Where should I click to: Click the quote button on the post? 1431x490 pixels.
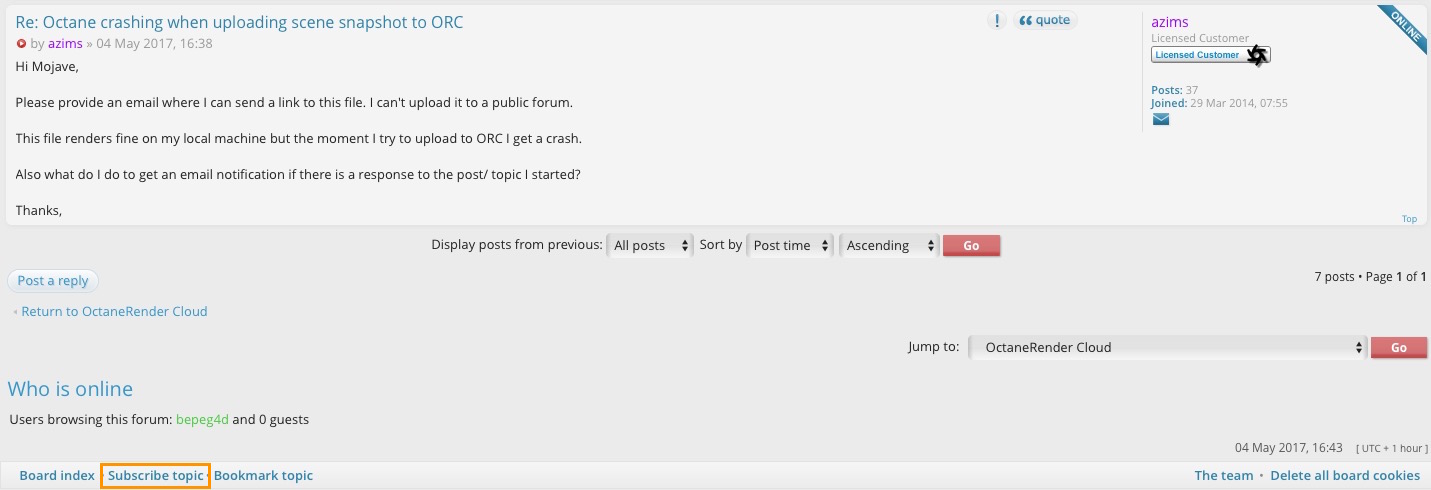click(x=1045, y=20)
